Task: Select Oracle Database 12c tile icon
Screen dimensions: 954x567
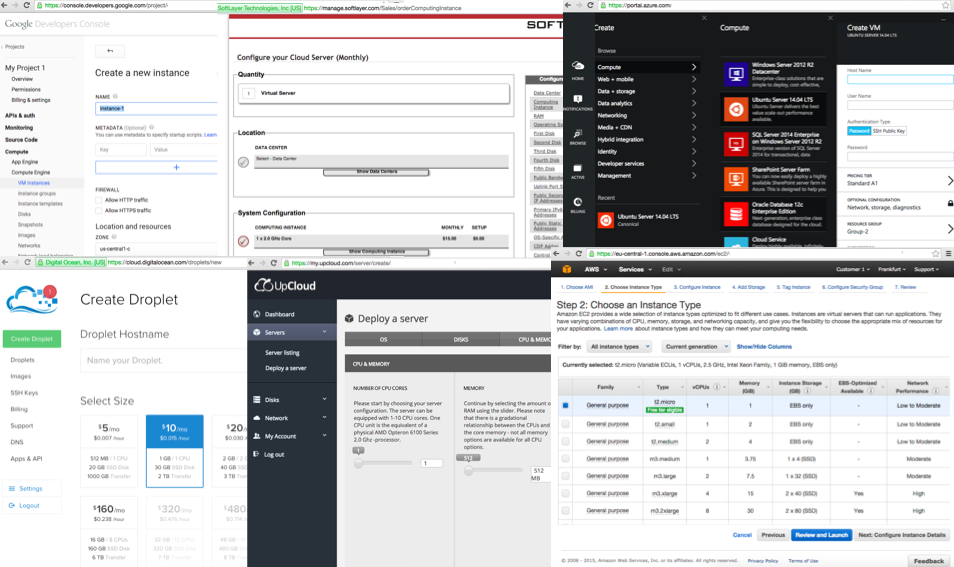Action: coord(736,214)
